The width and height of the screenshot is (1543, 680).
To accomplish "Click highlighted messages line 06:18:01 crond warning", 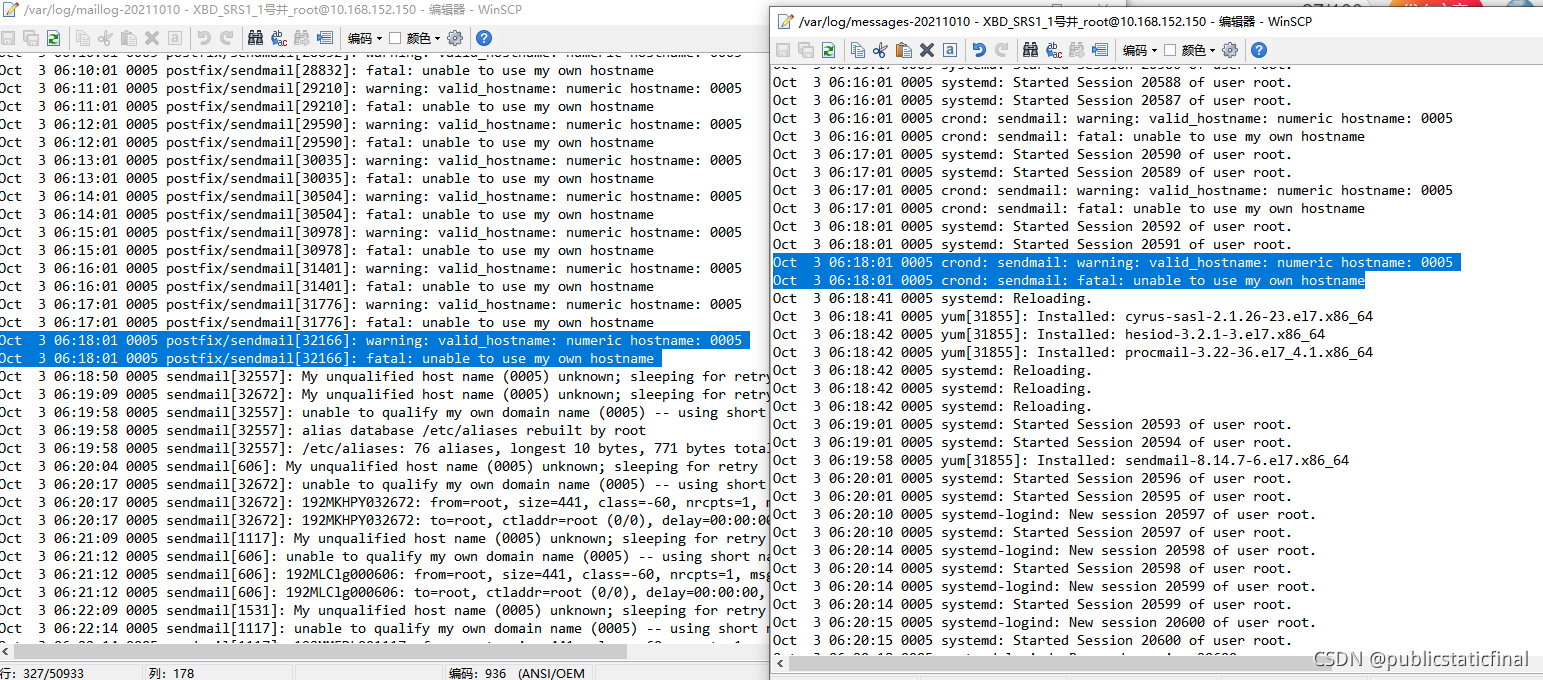I will [x=1116, y=262].
